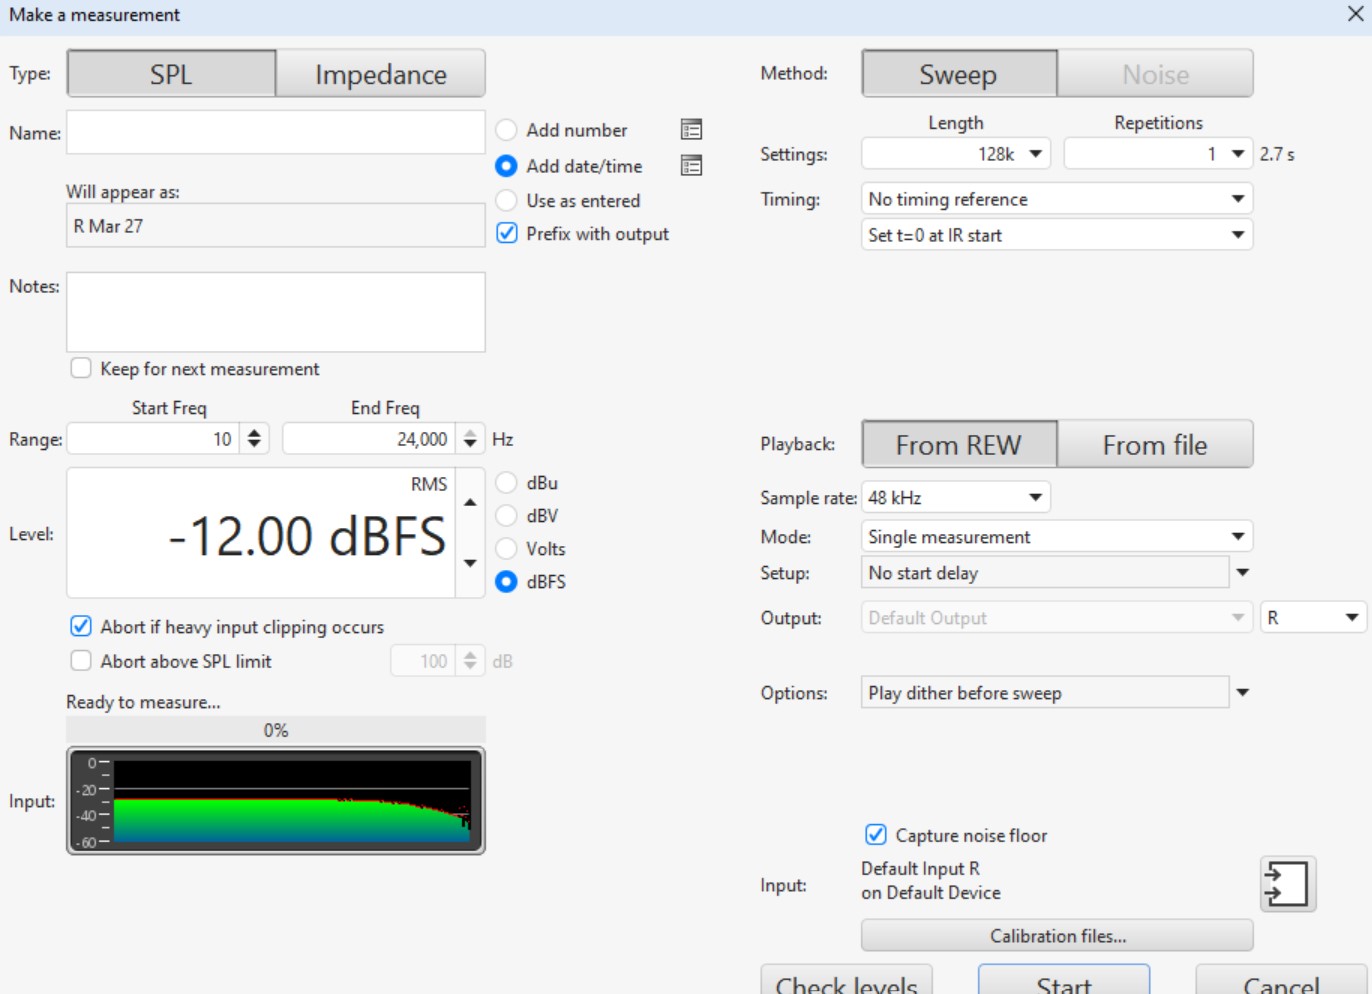Cancel the measurement dialog
Image resolution: width=1372 pixels, height=994 pixels.
pos(1281,981)
